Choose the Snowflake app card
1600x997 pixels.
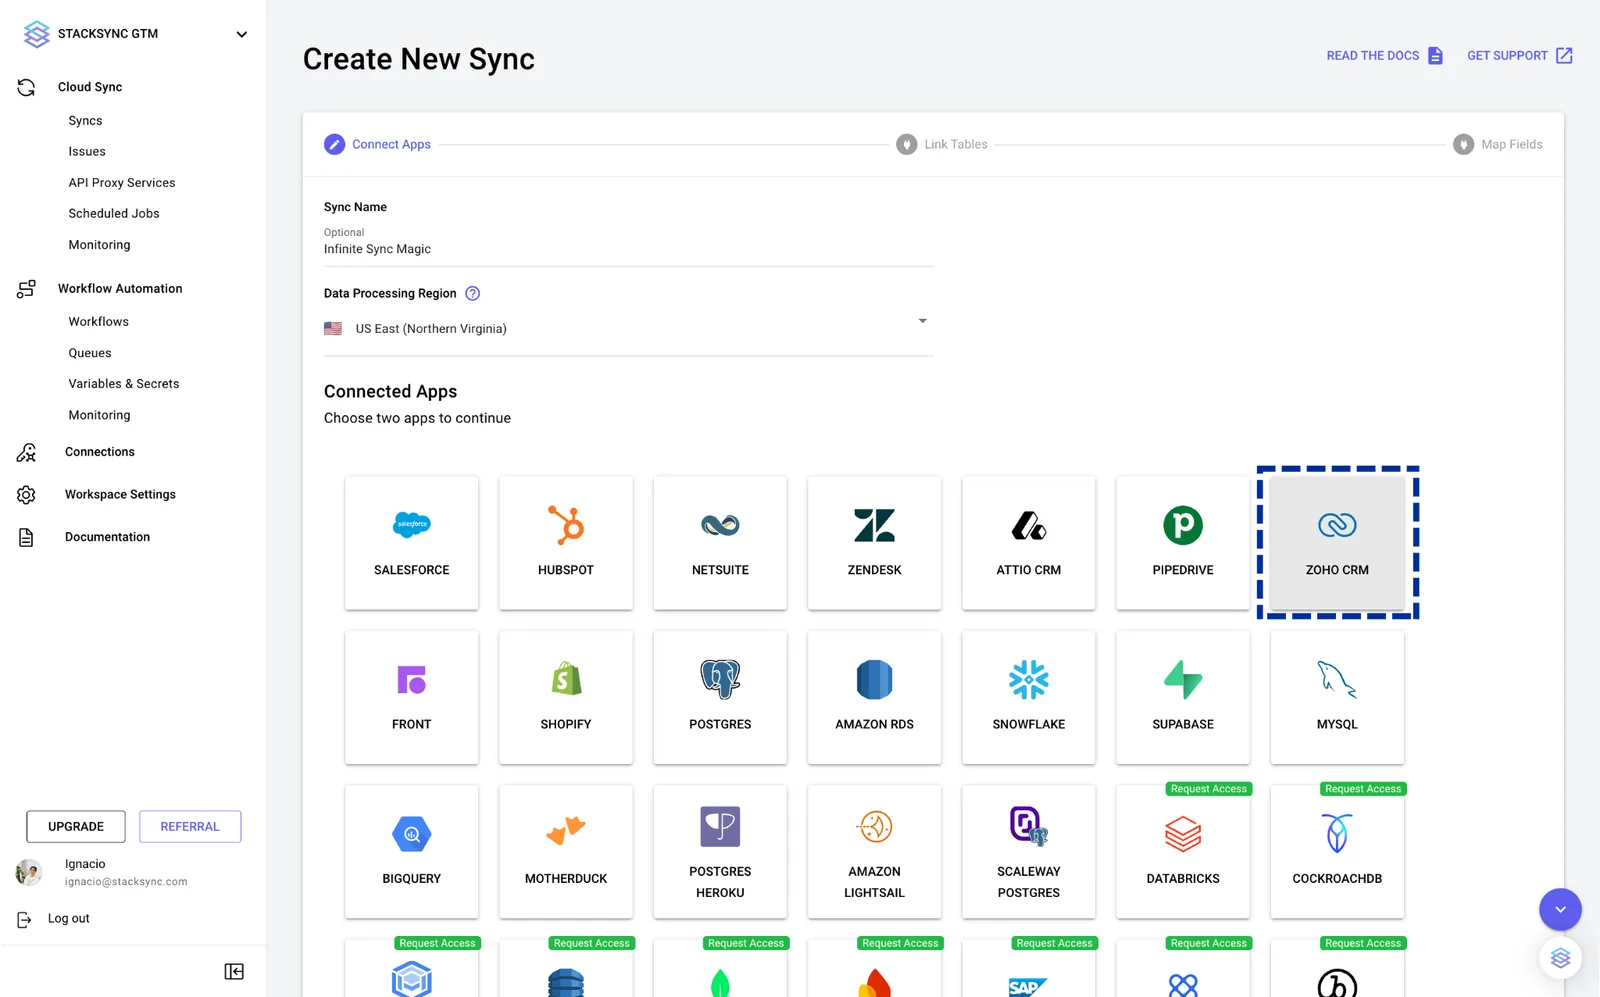[1028, 697]
